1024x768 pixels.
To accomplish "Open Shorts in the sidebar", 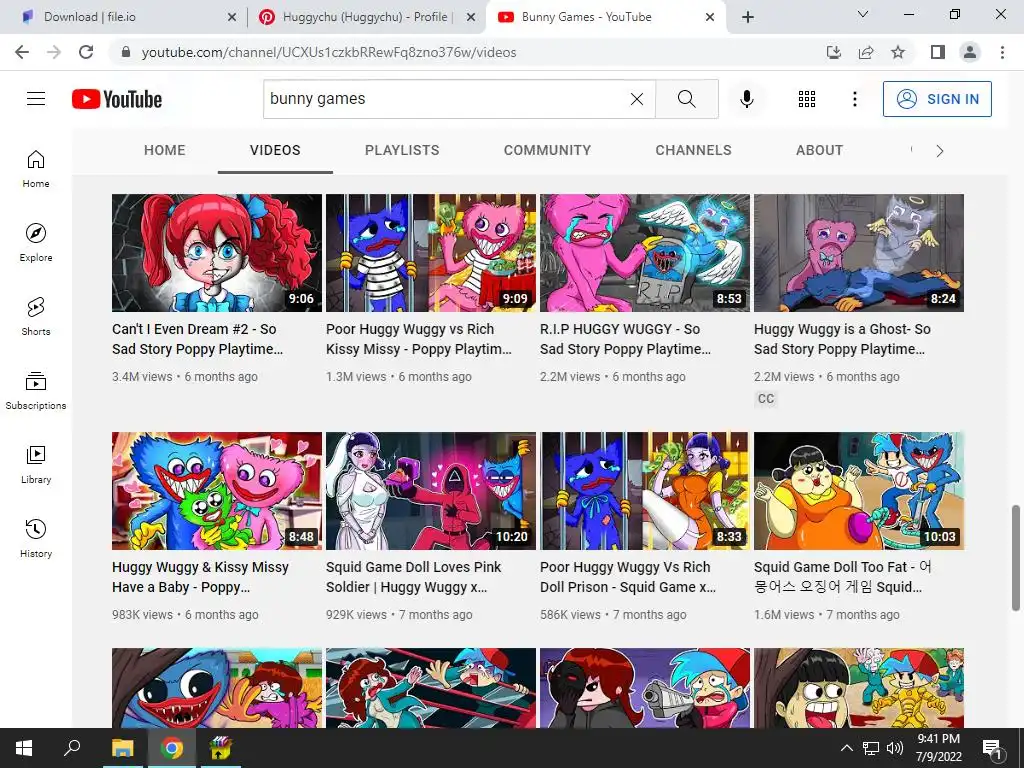I will pyautogui.click(x=36, y=316).
